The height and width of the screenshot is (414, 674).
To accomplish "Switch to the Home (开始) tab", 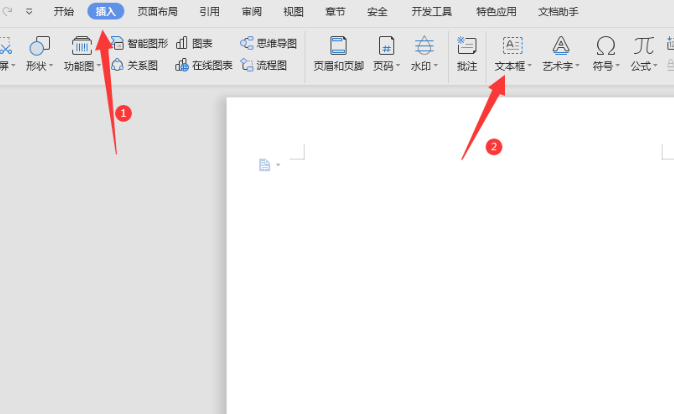I will point(64,12).
